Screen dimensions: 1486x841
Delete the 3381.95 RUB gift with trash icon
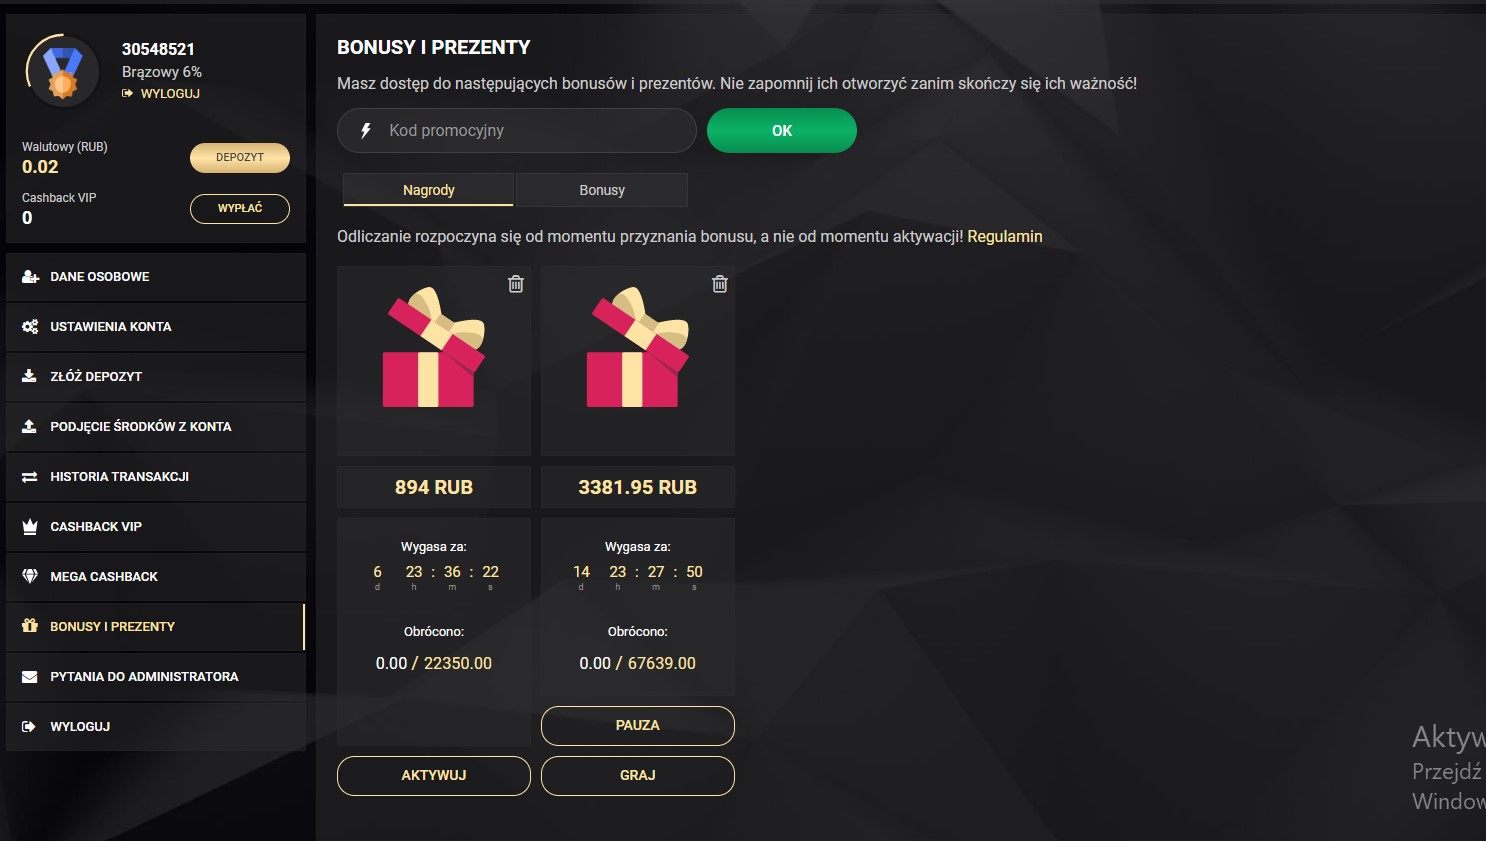719,284
